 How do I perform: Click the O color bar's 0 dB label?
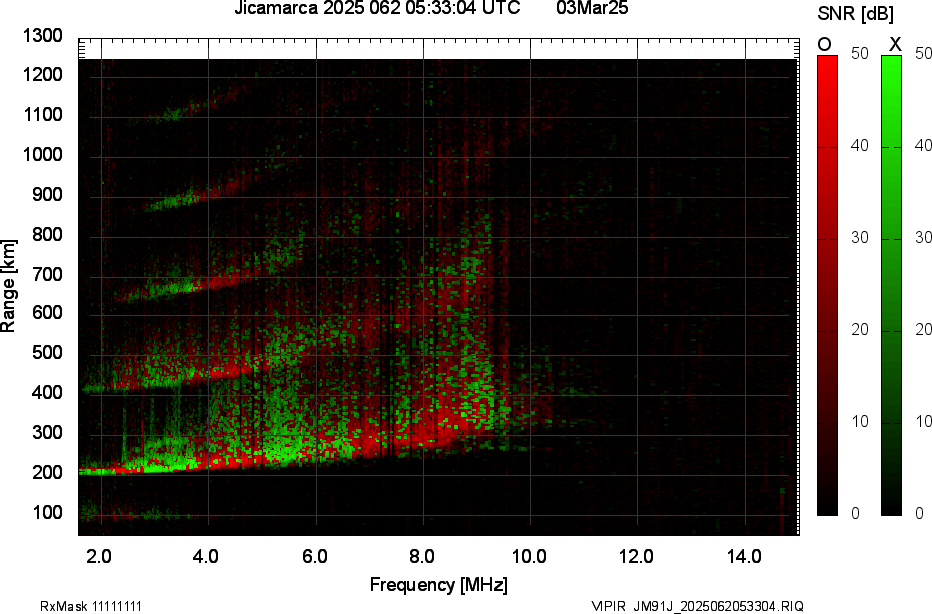[855, 514]
